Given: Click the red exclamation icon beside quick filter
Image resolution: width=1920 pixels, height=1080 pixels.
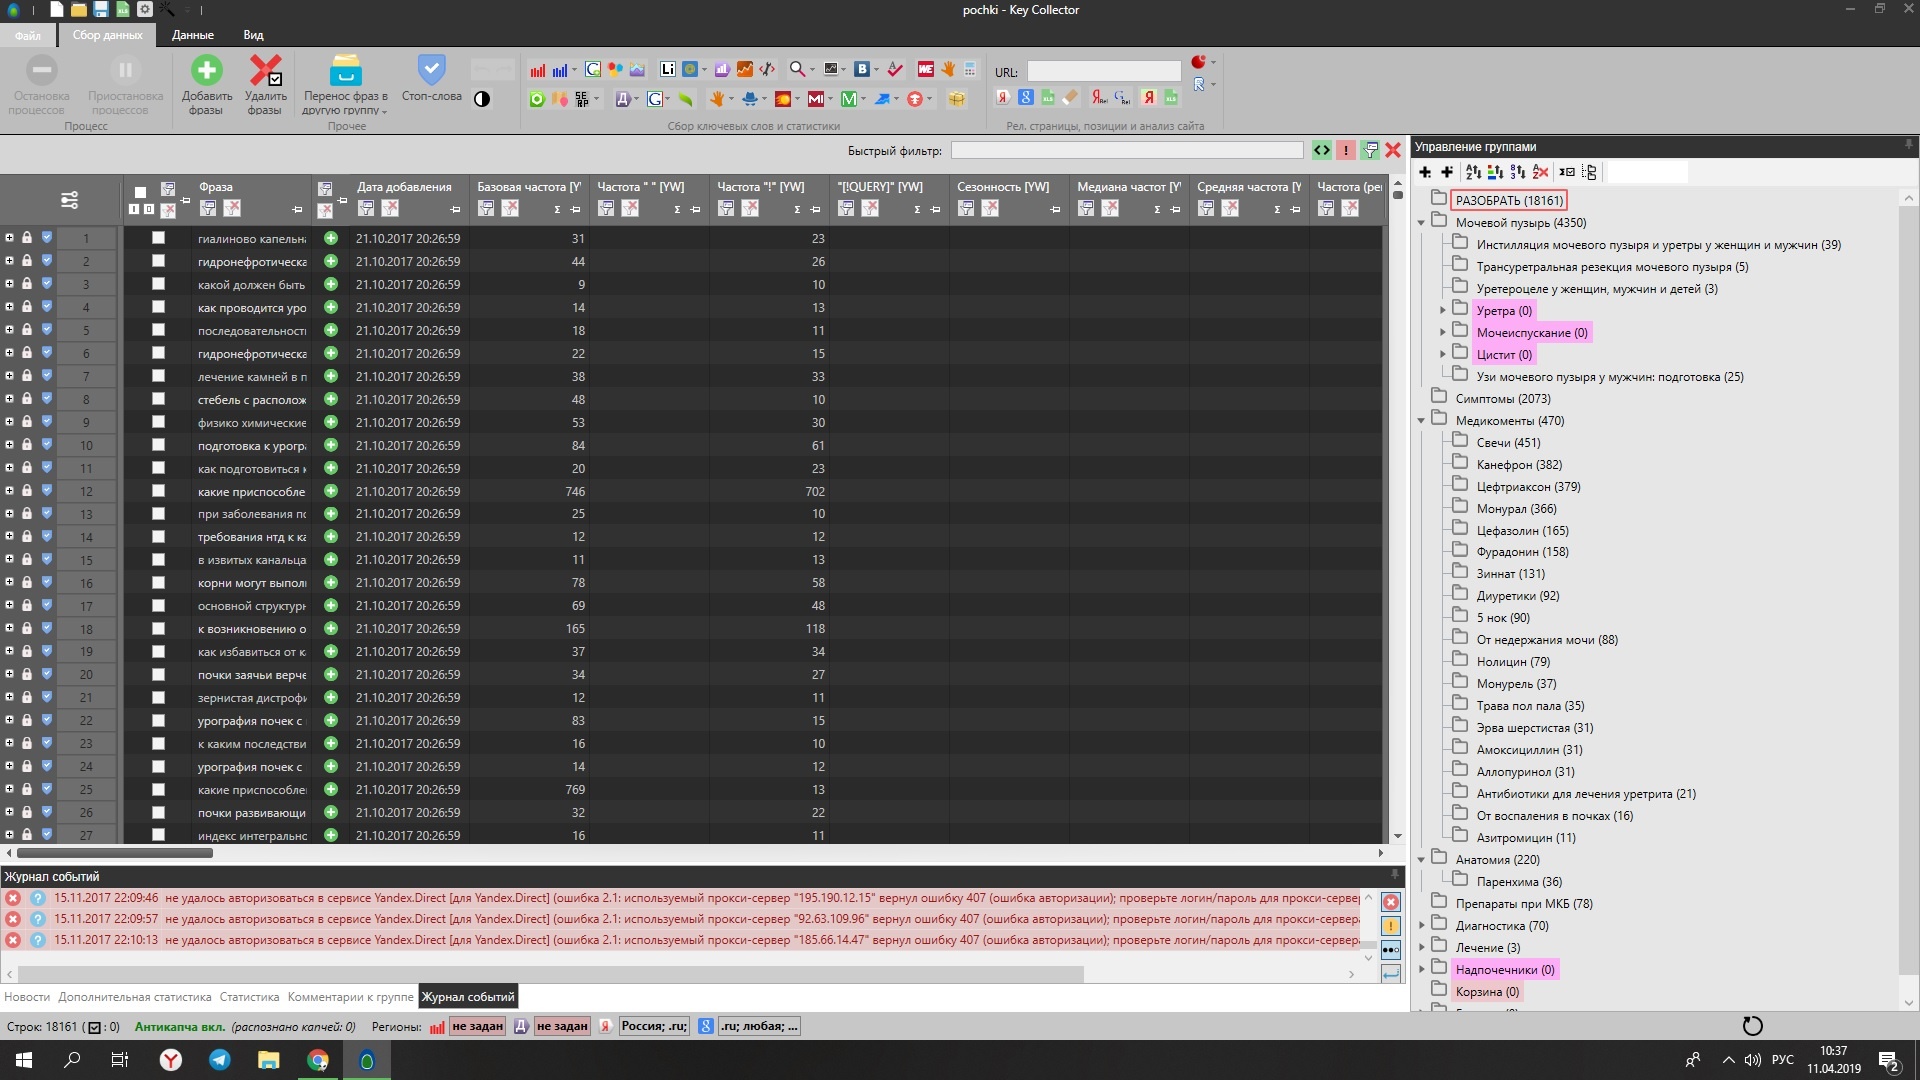Looking at the screenshot, I should [1346, 151].
